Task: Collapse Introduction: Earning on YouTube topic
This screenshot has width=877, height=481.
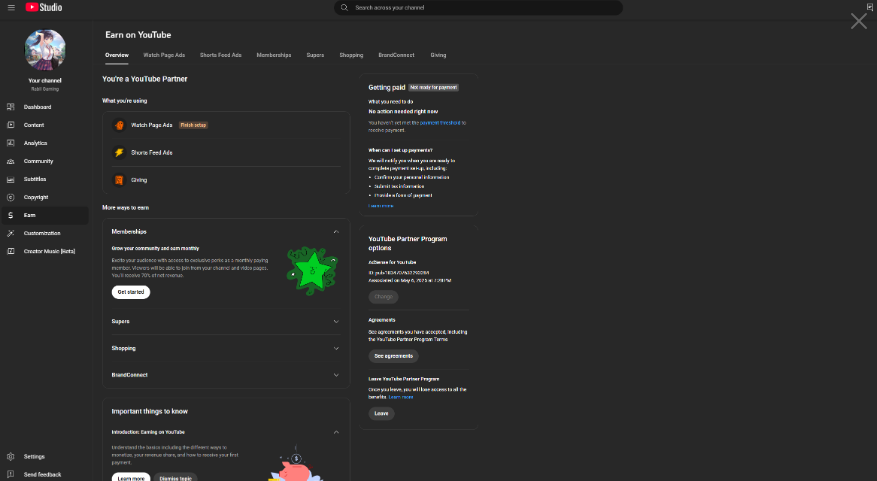Action: [336, 432]
